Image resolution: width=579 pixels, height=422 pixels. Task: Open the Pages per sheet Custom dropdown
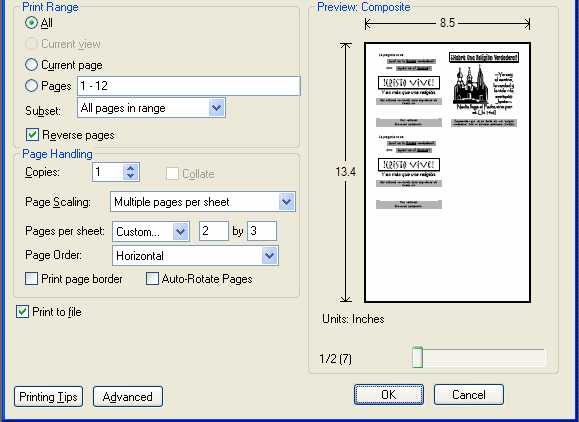tap(151, 231)
